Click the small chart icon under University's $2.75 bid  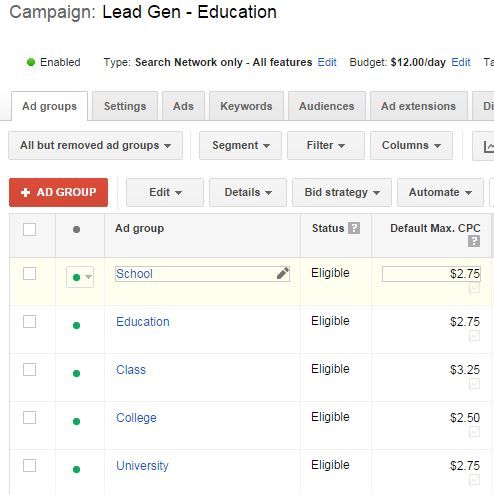[x=474, y=479]
